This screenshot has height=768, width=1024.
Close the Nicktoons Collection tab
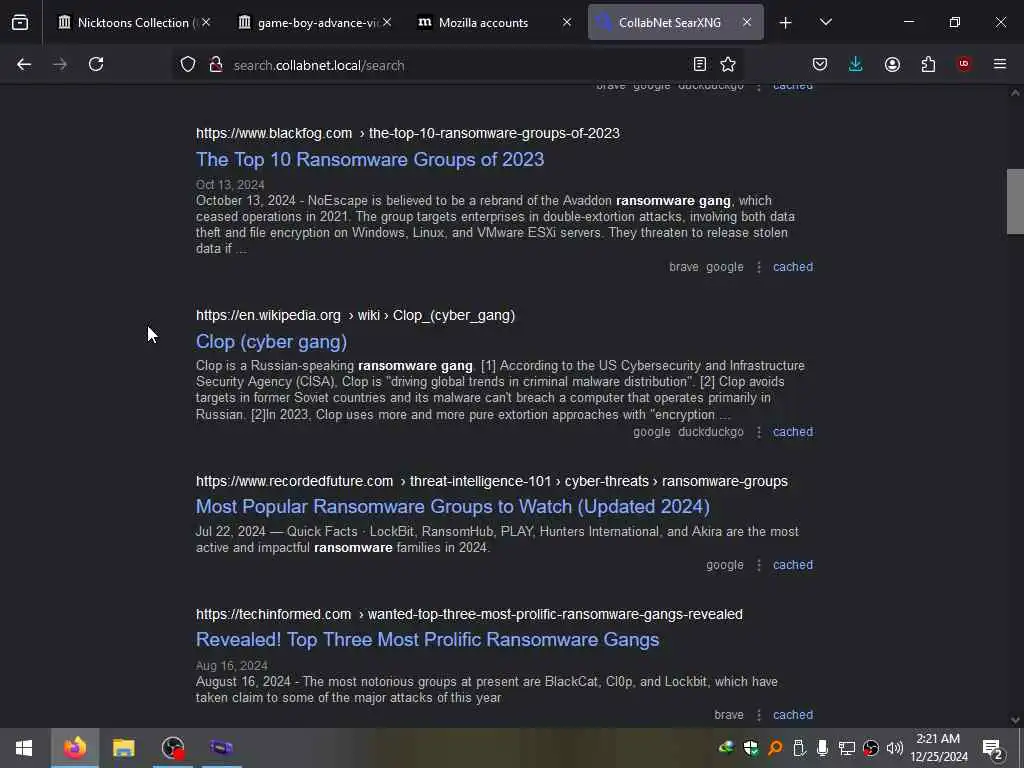coord(206,23)
